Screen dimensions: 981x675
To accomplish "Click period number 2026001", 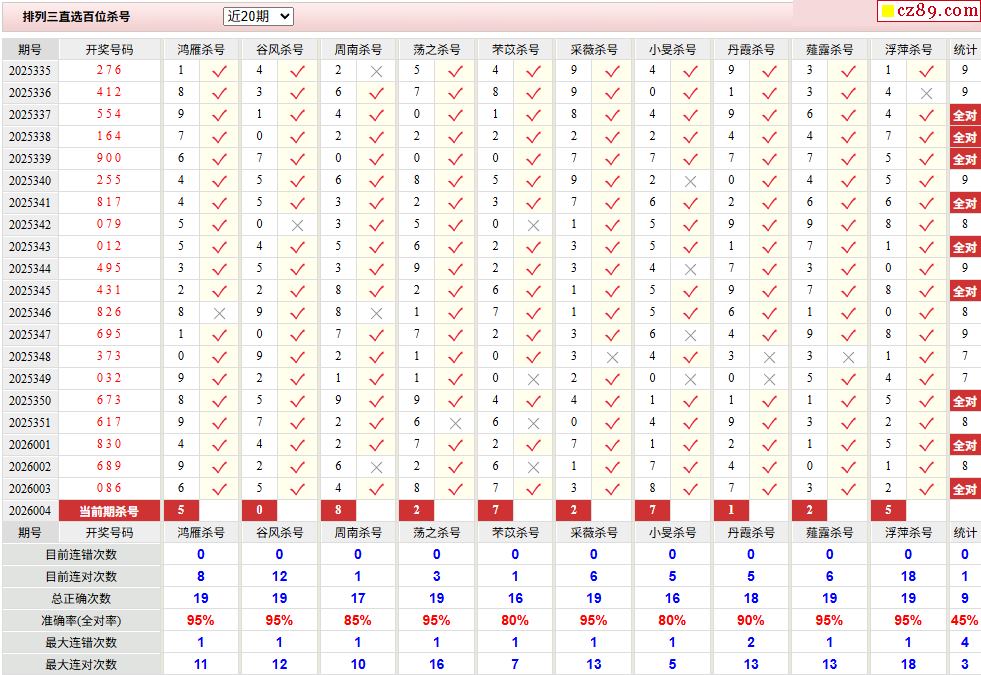I will tap(29, 445).
